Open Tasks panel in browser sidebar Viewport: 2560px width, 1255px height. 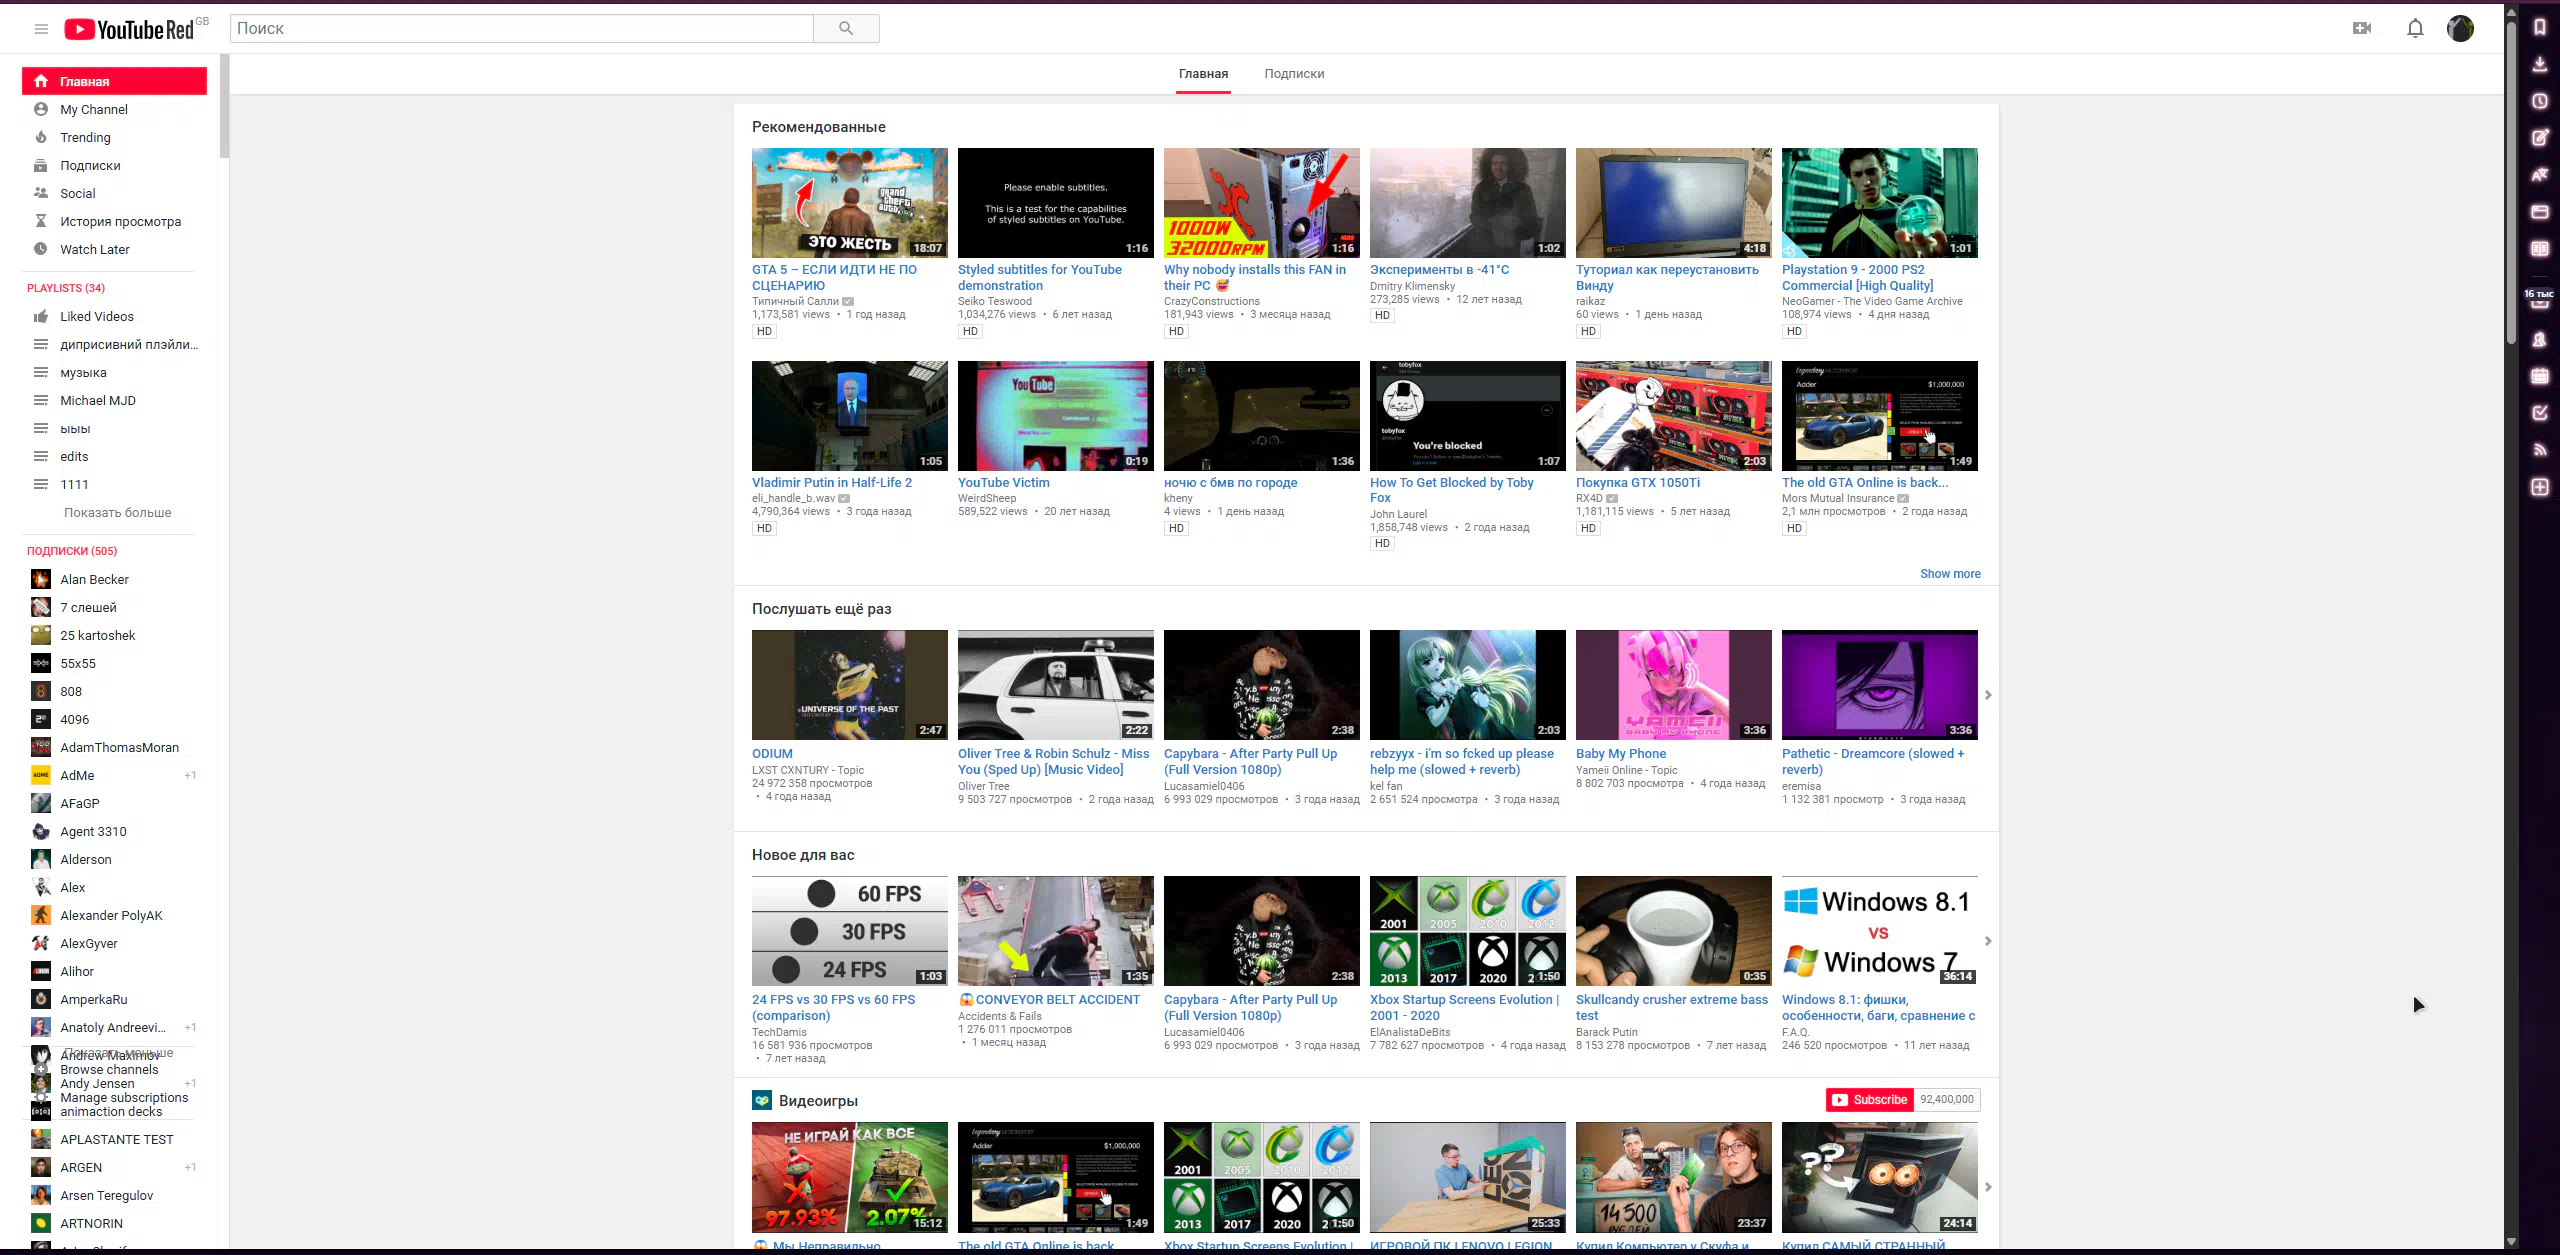(2540, 413)
